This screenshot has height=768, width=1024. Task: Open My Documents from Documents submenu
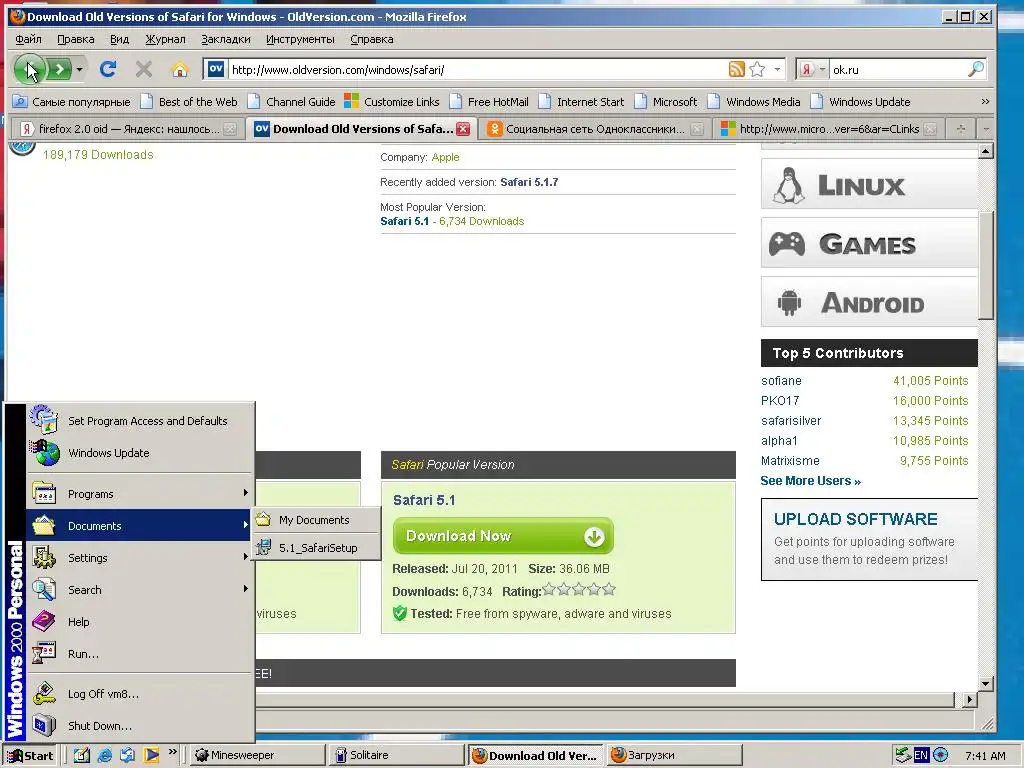pyautogui.click(x=317, y=520)
